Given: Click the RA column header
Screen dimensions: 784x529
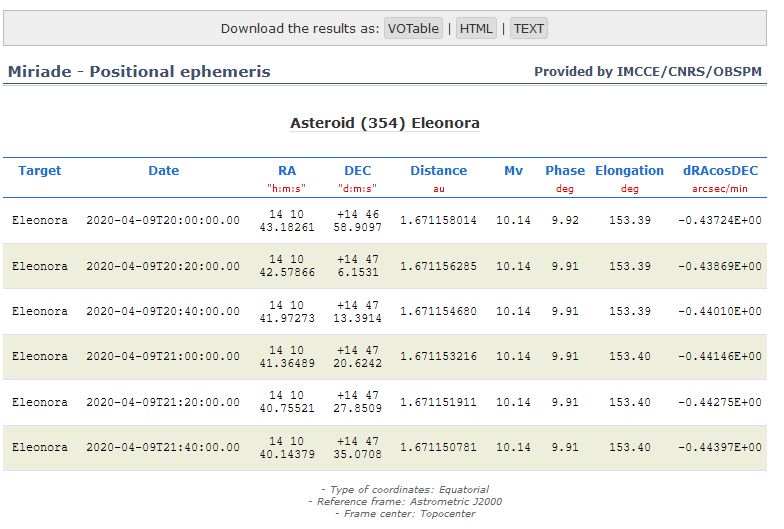Looking at the screenshot, I should point(287,171).
